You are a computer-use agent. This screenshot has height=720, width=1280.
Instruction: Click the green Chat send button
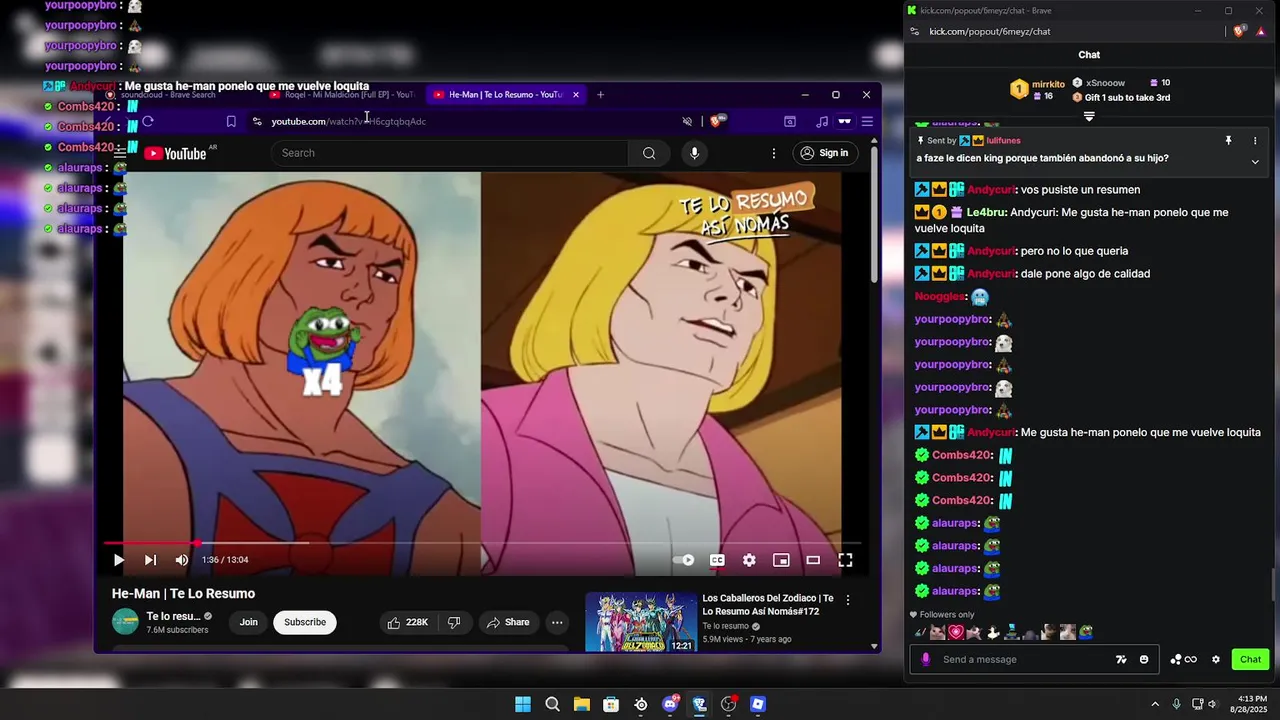[1251, 659]
